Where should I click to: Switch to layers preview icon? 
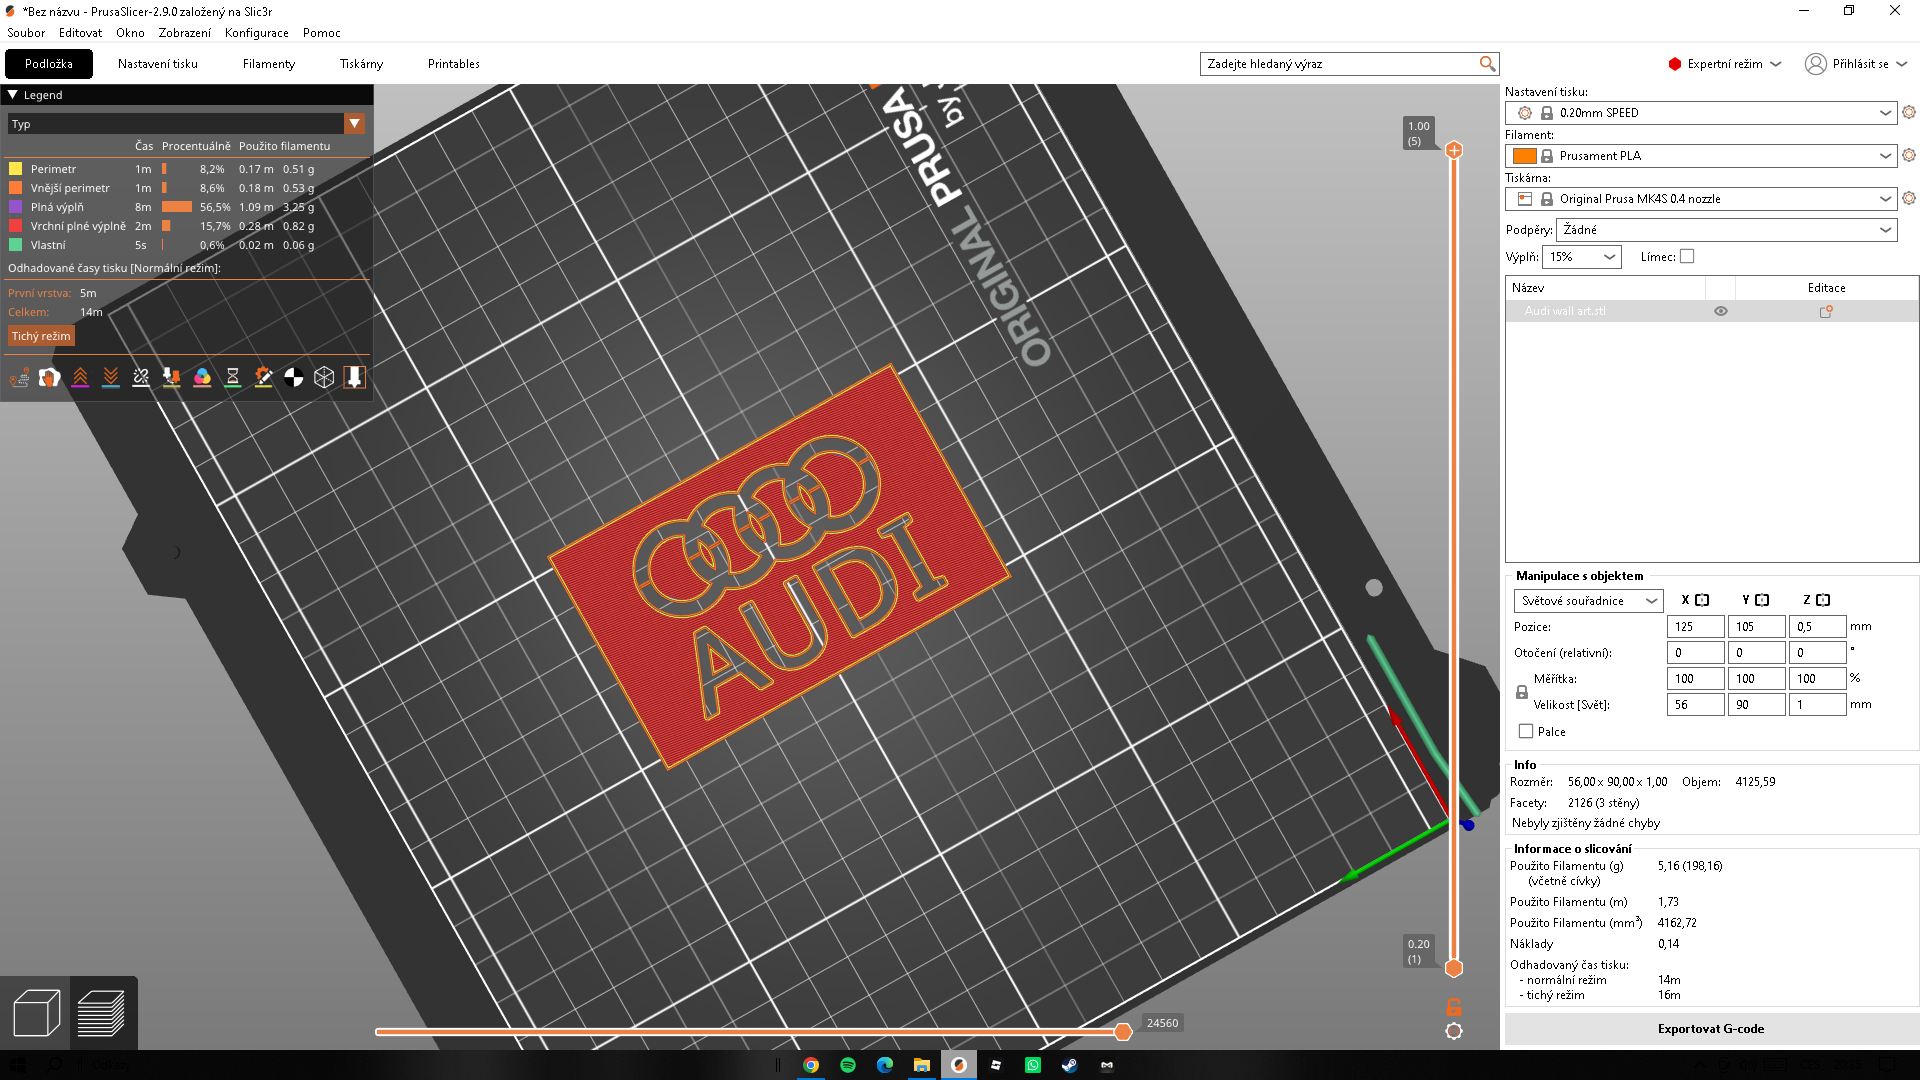101,1013
